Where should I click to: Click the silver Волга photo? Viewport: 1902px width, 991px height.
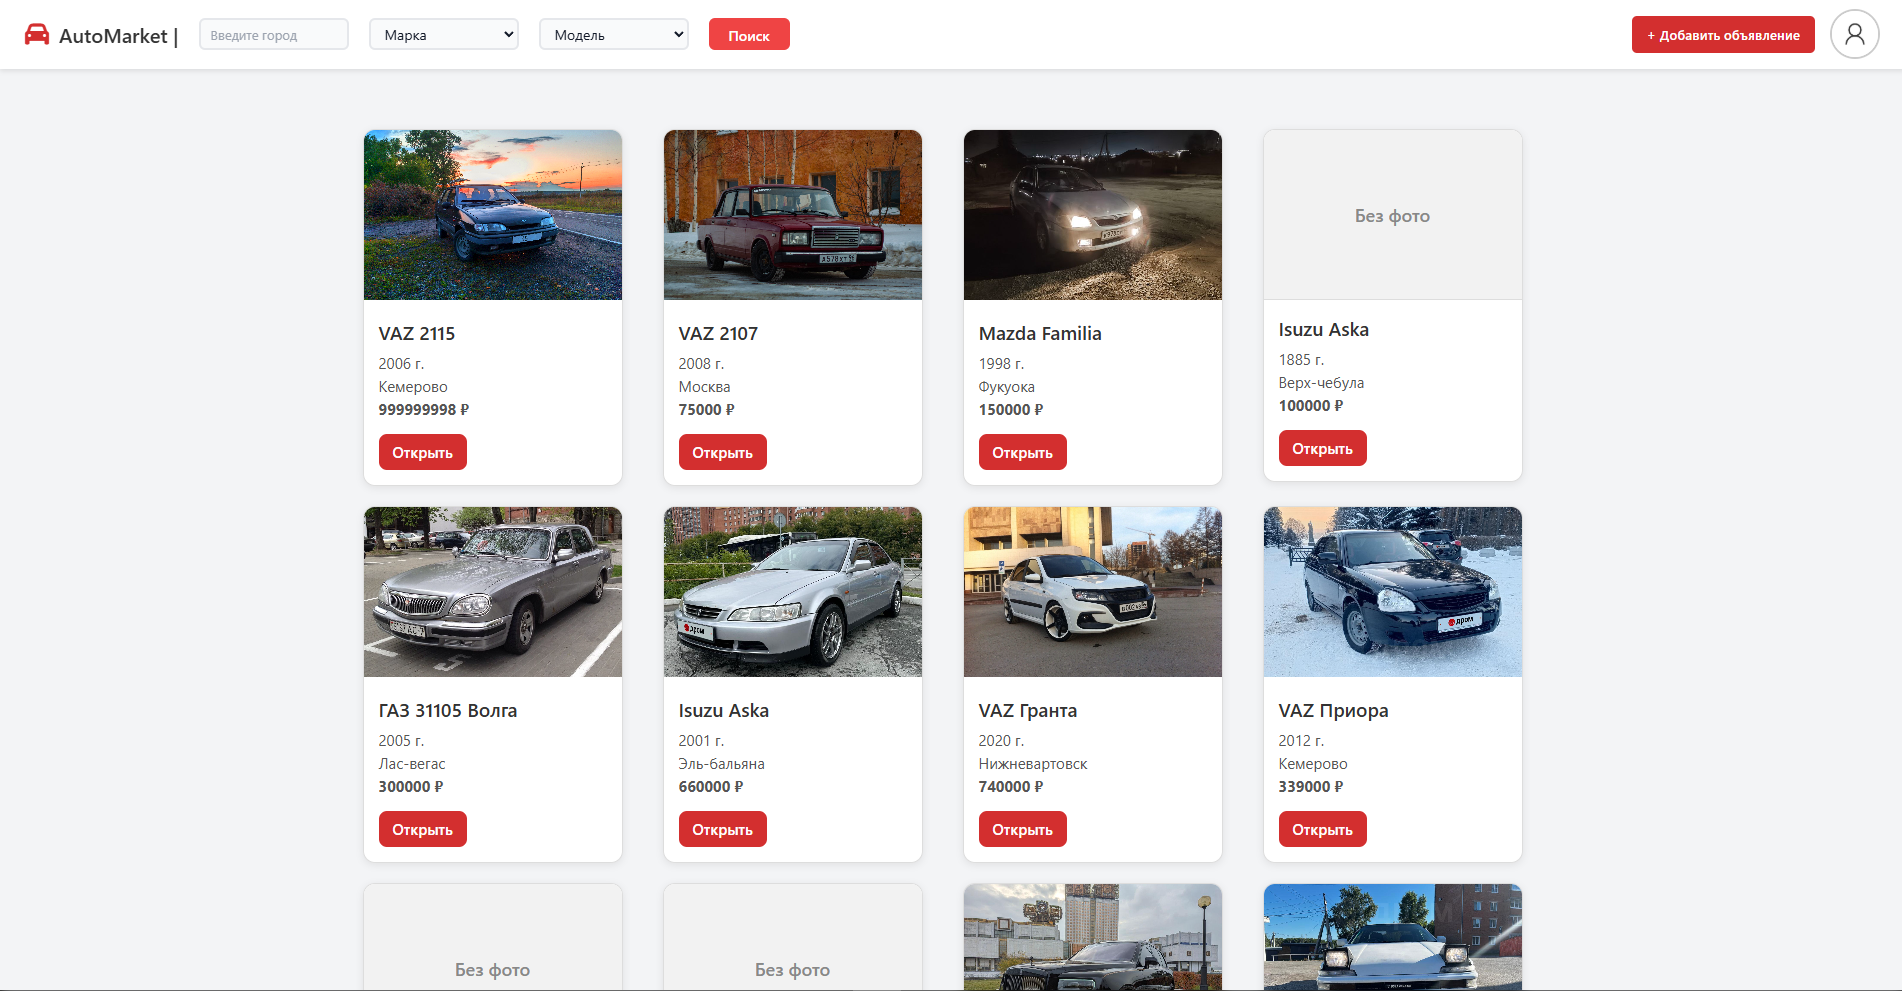(x=493, y=592)
